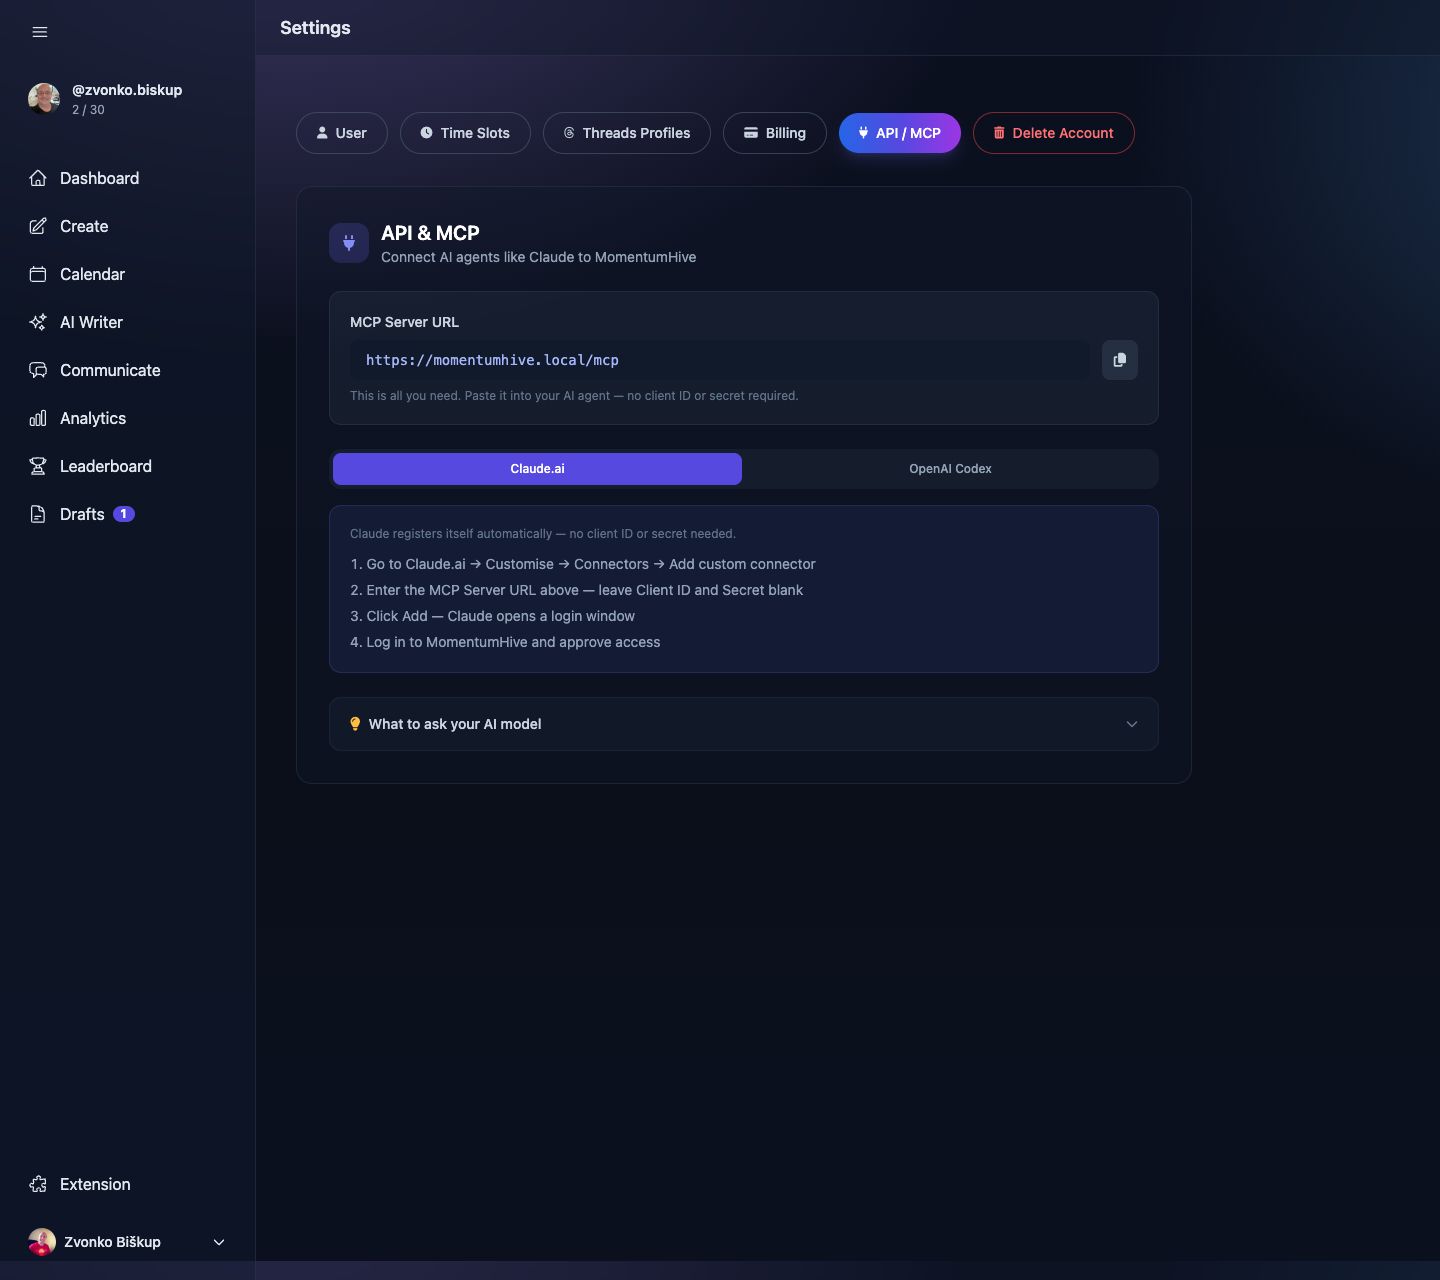The image size is (1440, 1280).
Task: Click the Settings page title
Action: (x=315, y=28)
